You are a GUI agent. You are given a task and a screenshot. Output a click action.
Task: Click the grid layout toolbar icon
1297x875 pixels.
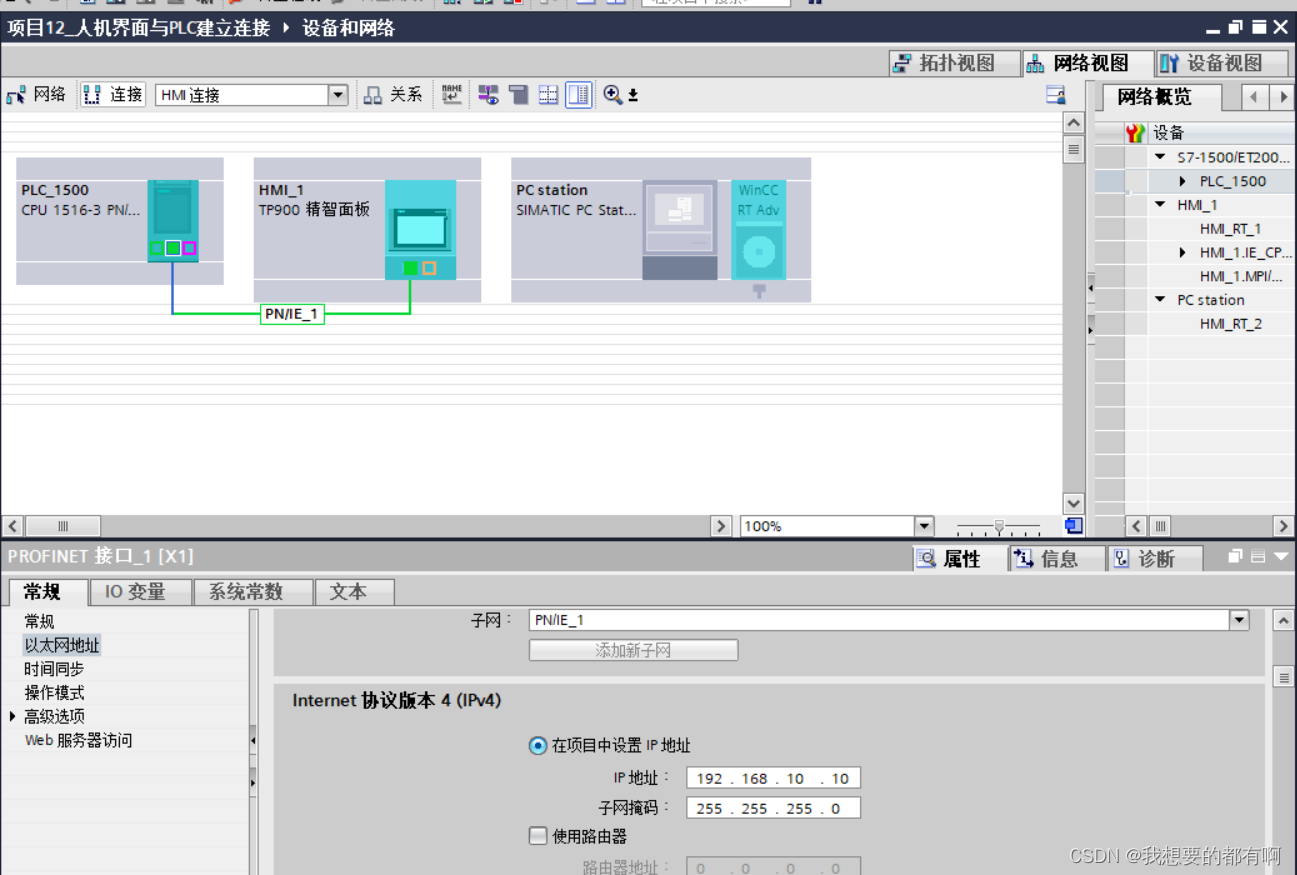548,95
